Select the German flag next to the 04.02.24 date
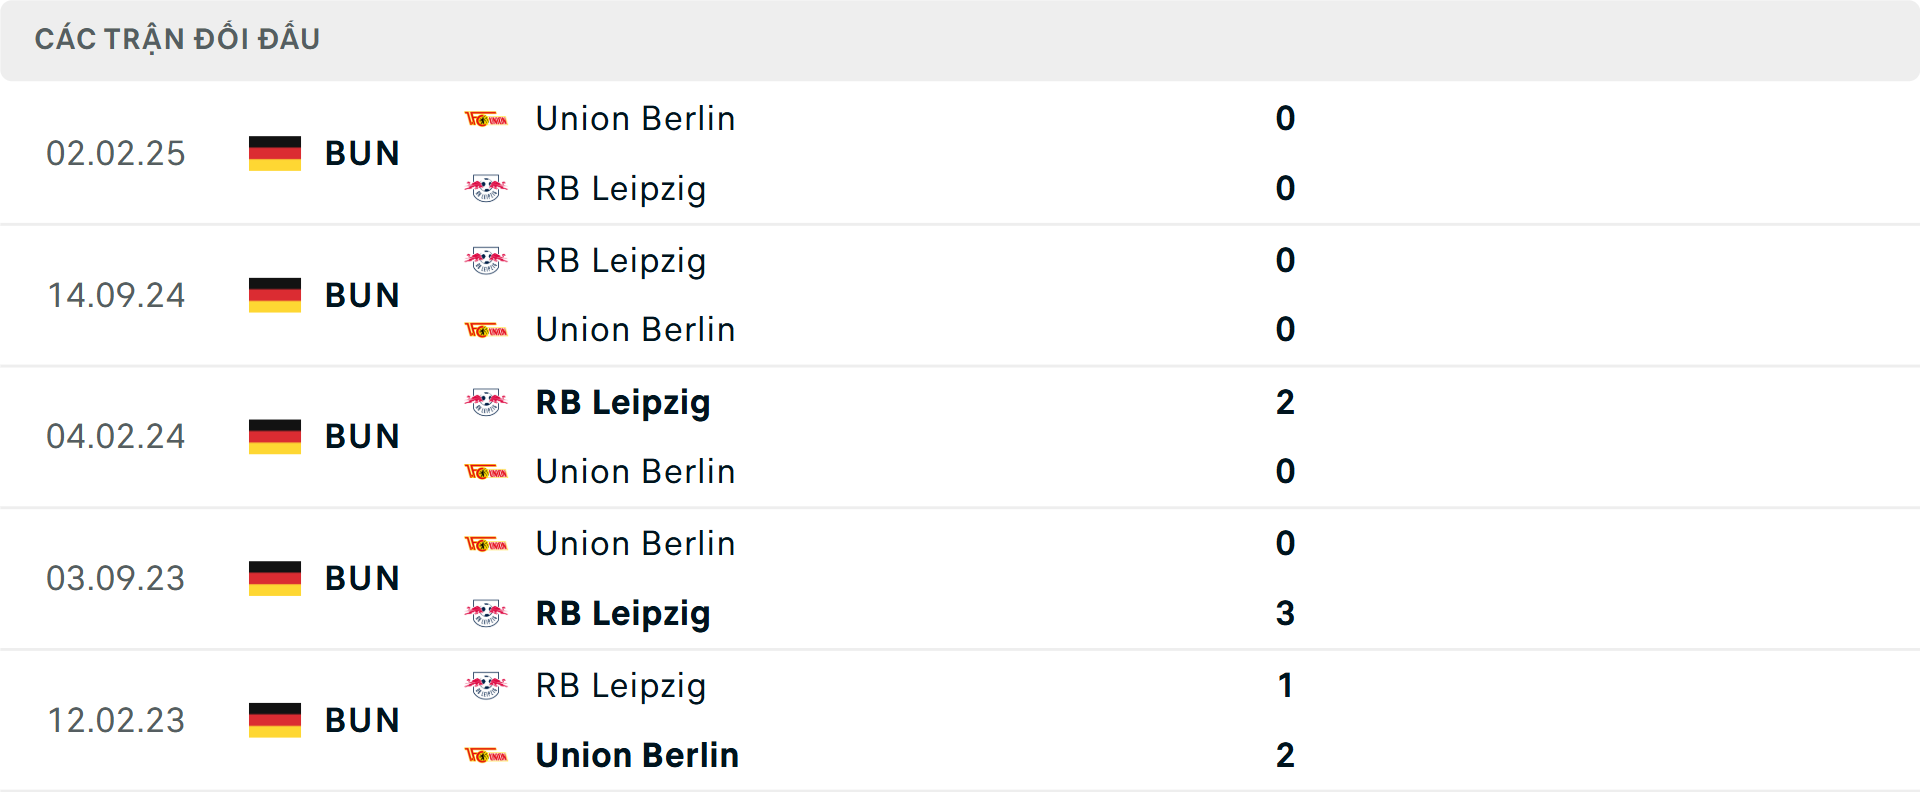Viewport: 1920px width, 792px height. point(274,435)
